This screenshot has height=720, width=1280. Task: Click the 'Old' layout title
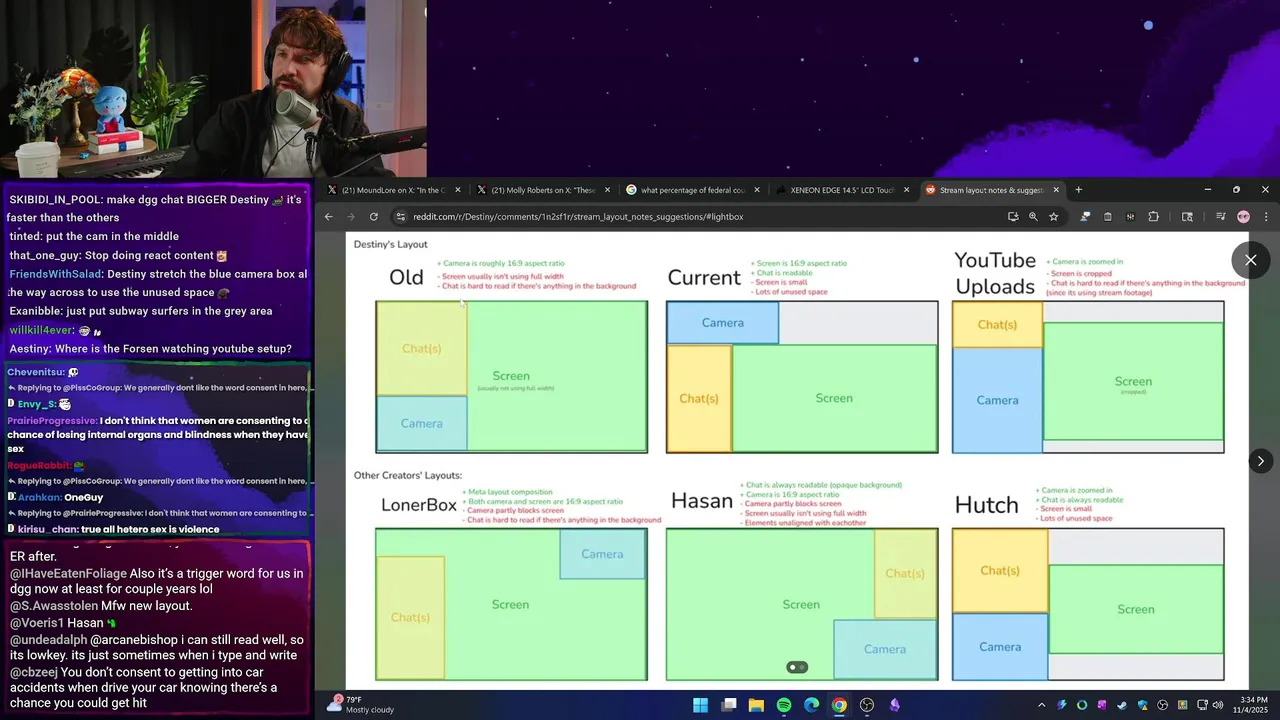tap(406, 278)
